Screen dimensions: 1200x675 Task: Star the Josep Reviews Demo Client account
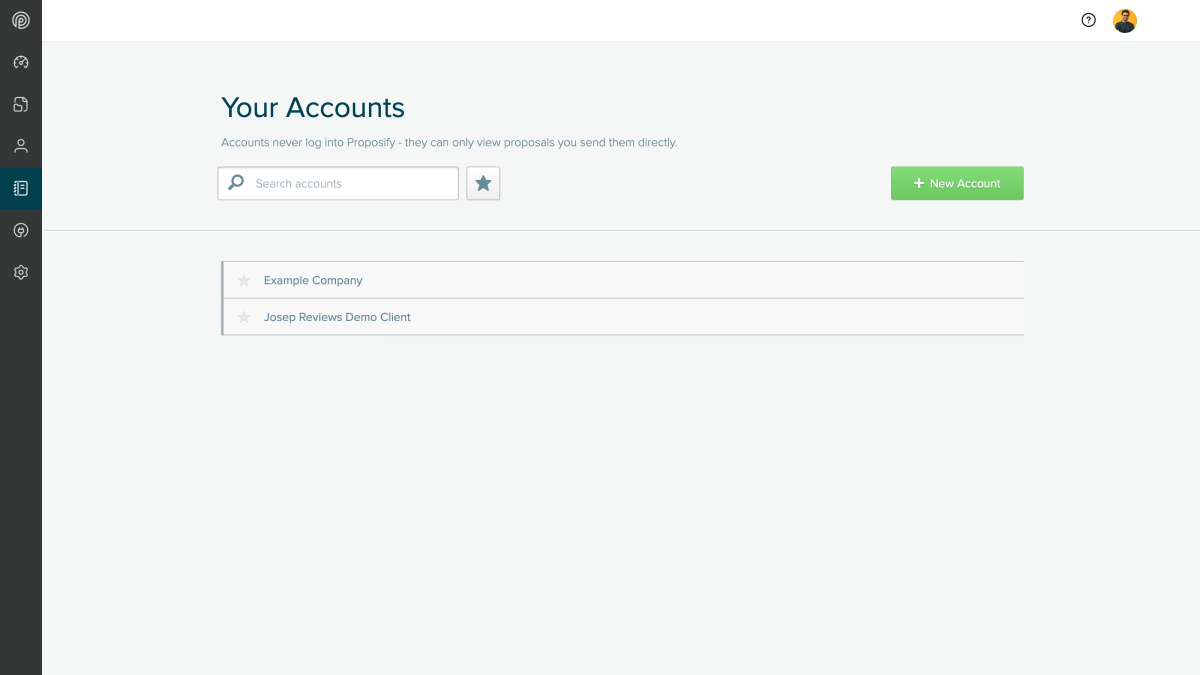tap(243, 317)
